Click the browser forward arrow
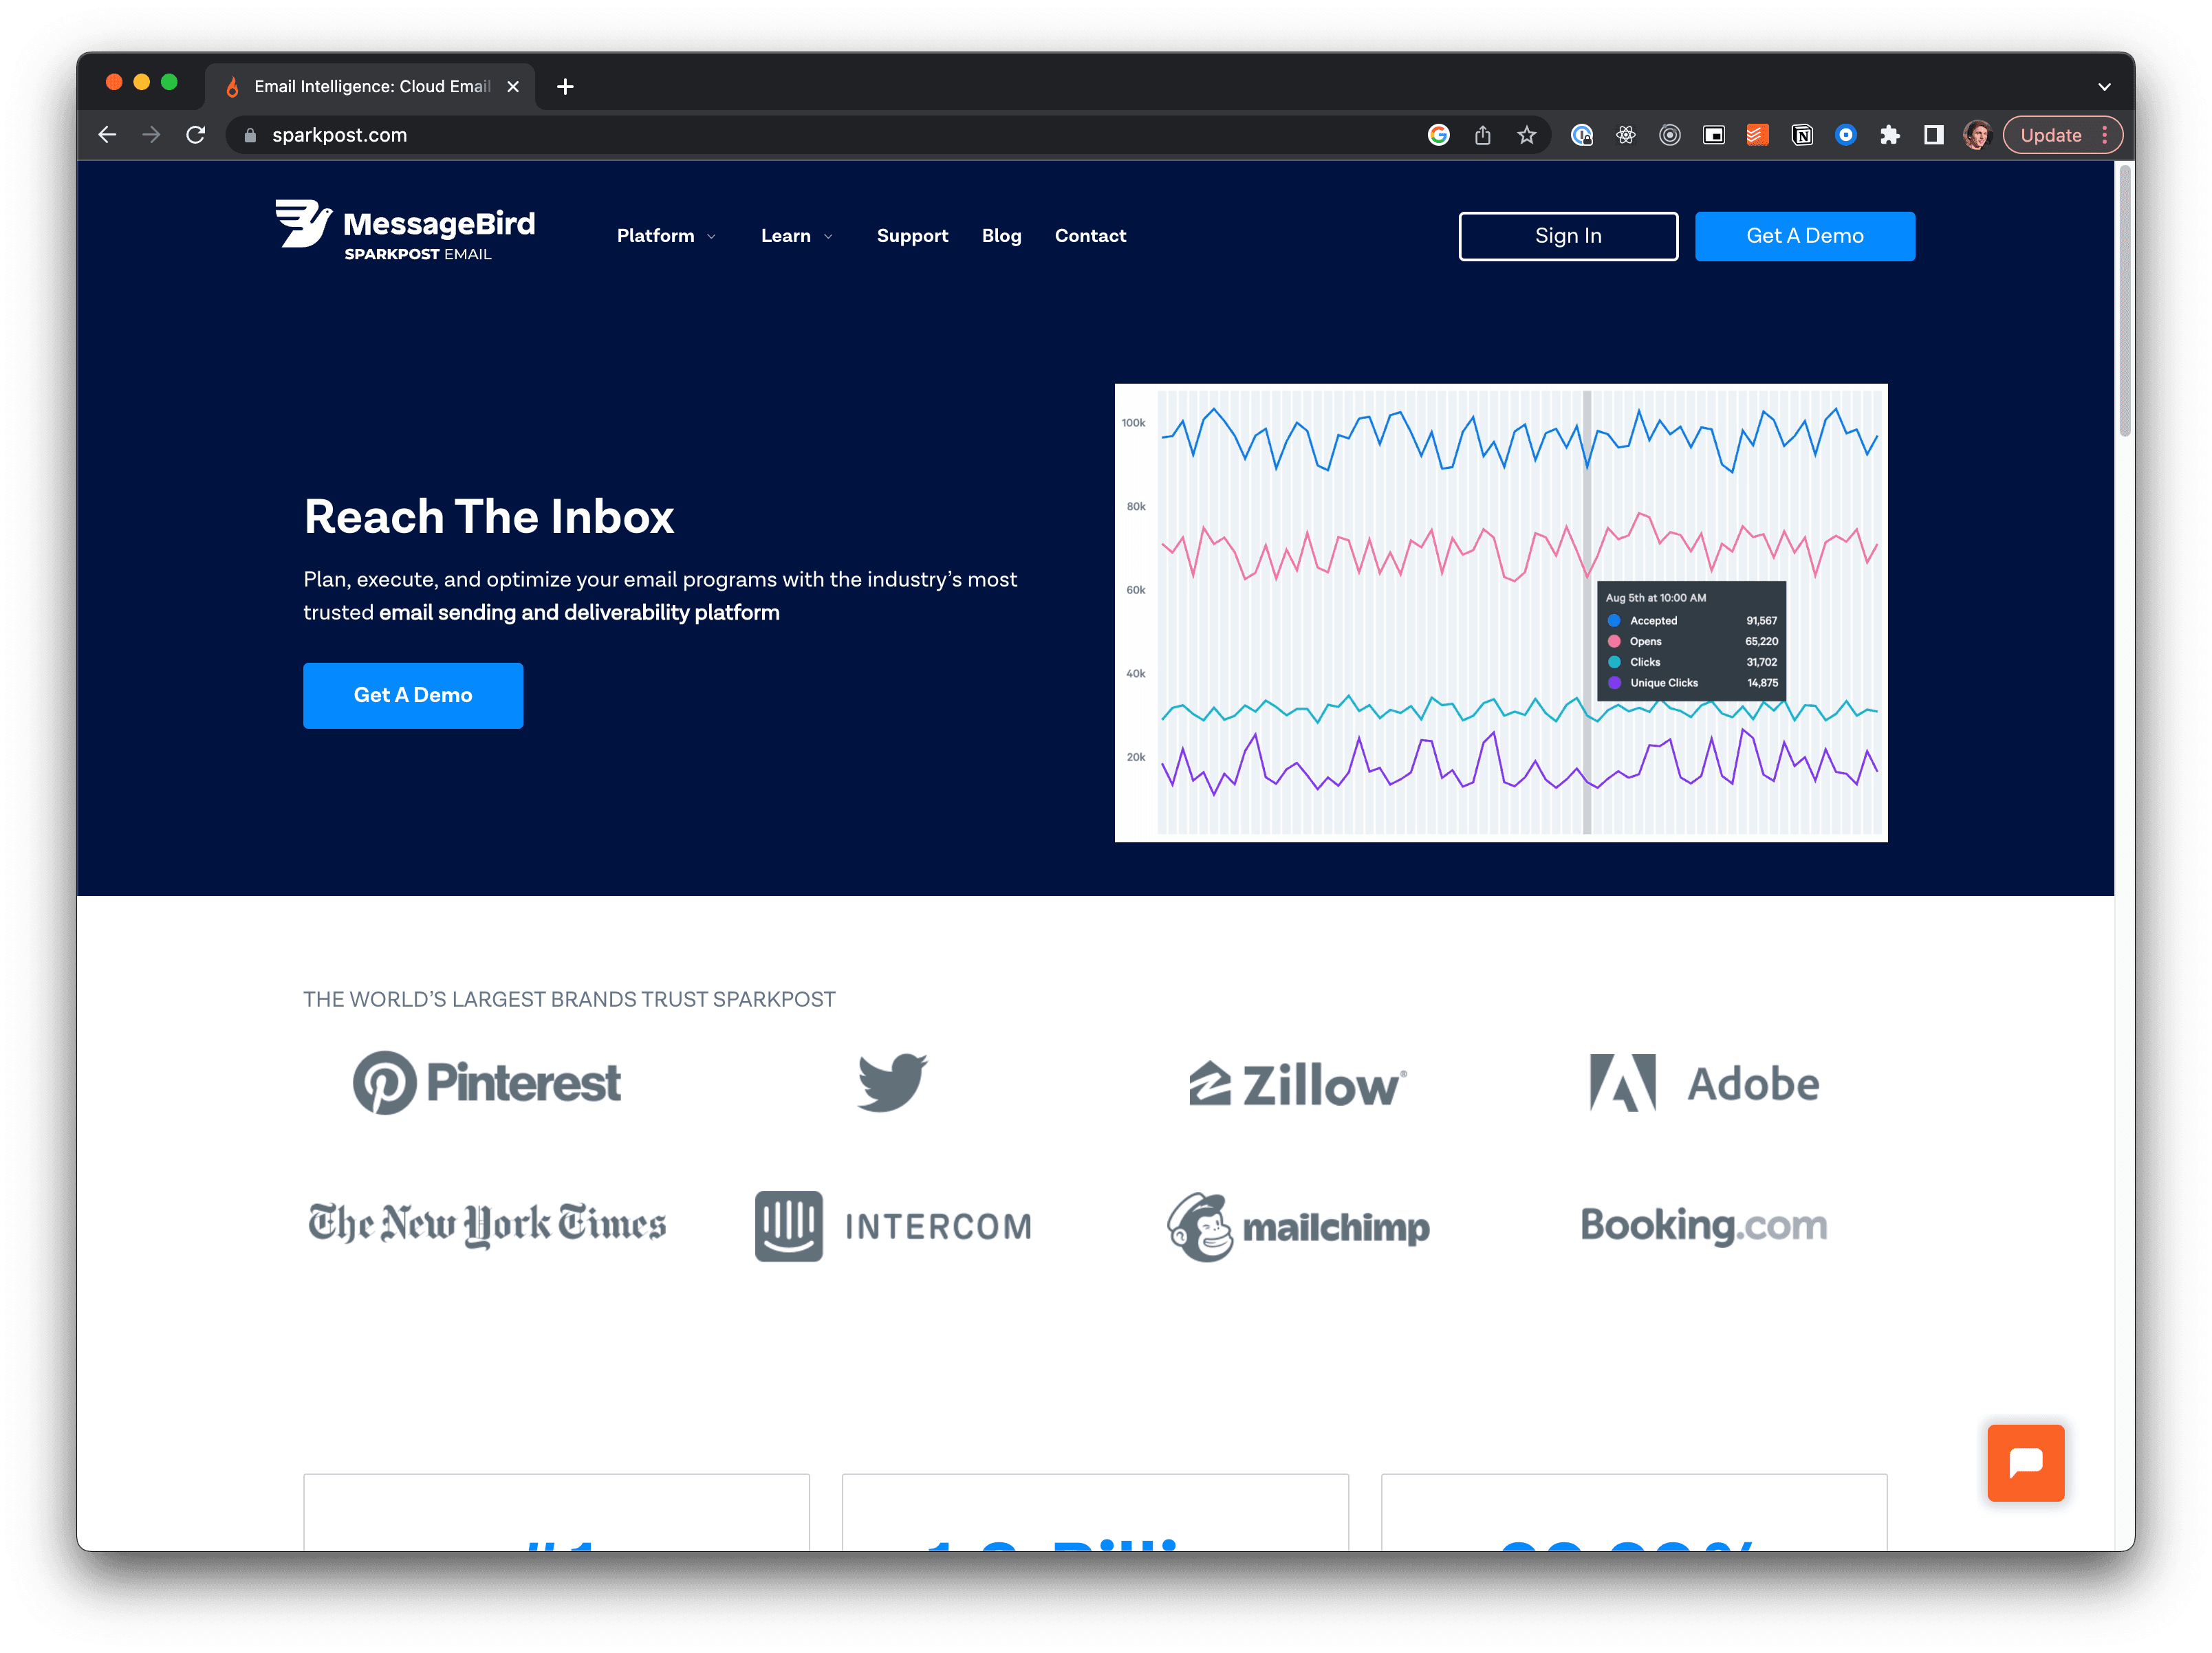The width and height of the screenshot is (2212, 1653). (x=151, y=135)
